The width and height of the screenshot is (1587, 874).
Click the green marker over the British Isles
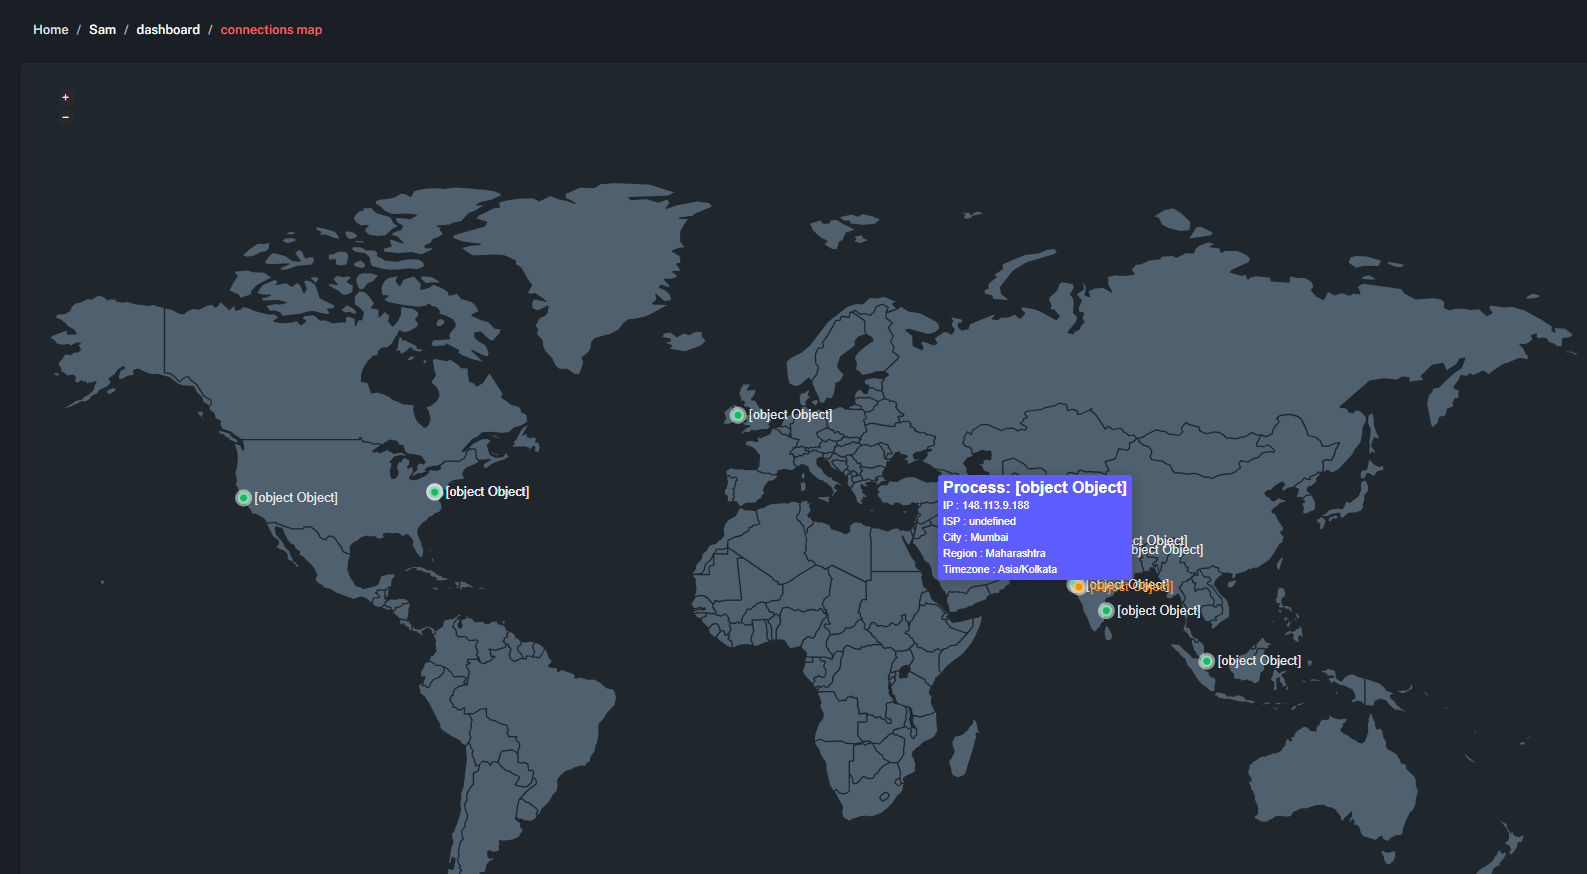737,415
